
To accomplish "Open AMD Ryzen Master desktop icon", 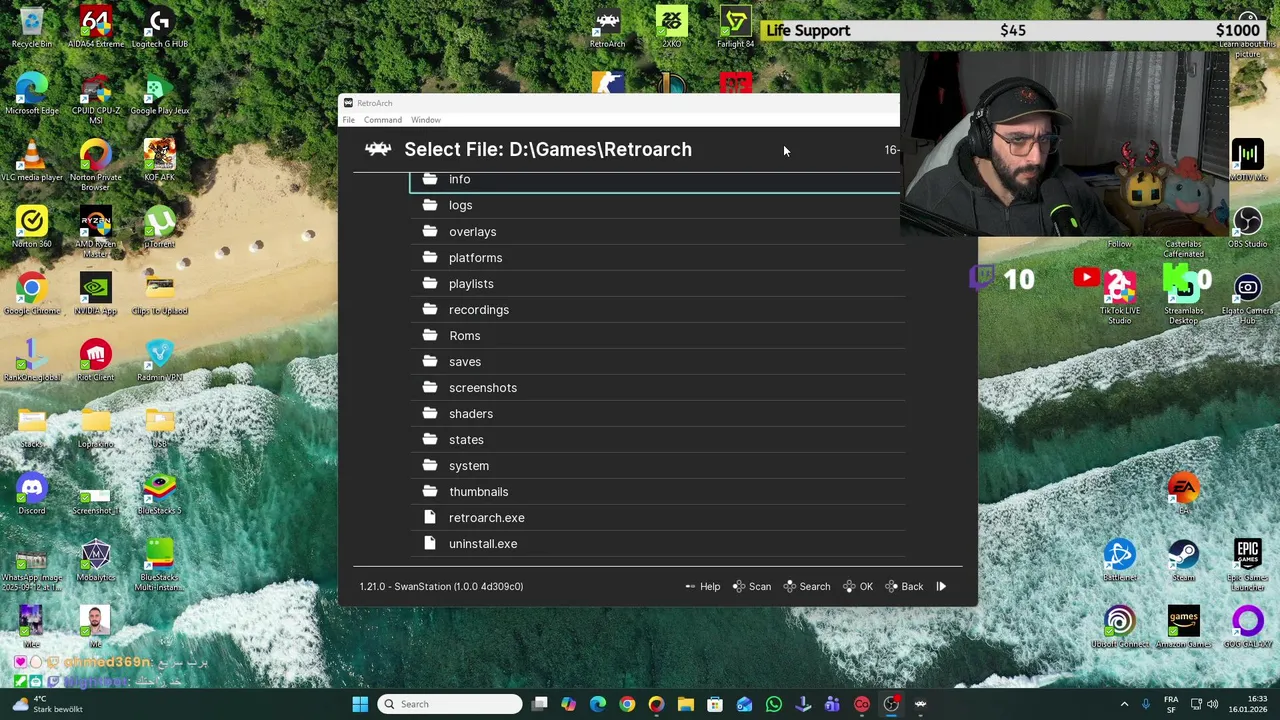I will [96, 232].
